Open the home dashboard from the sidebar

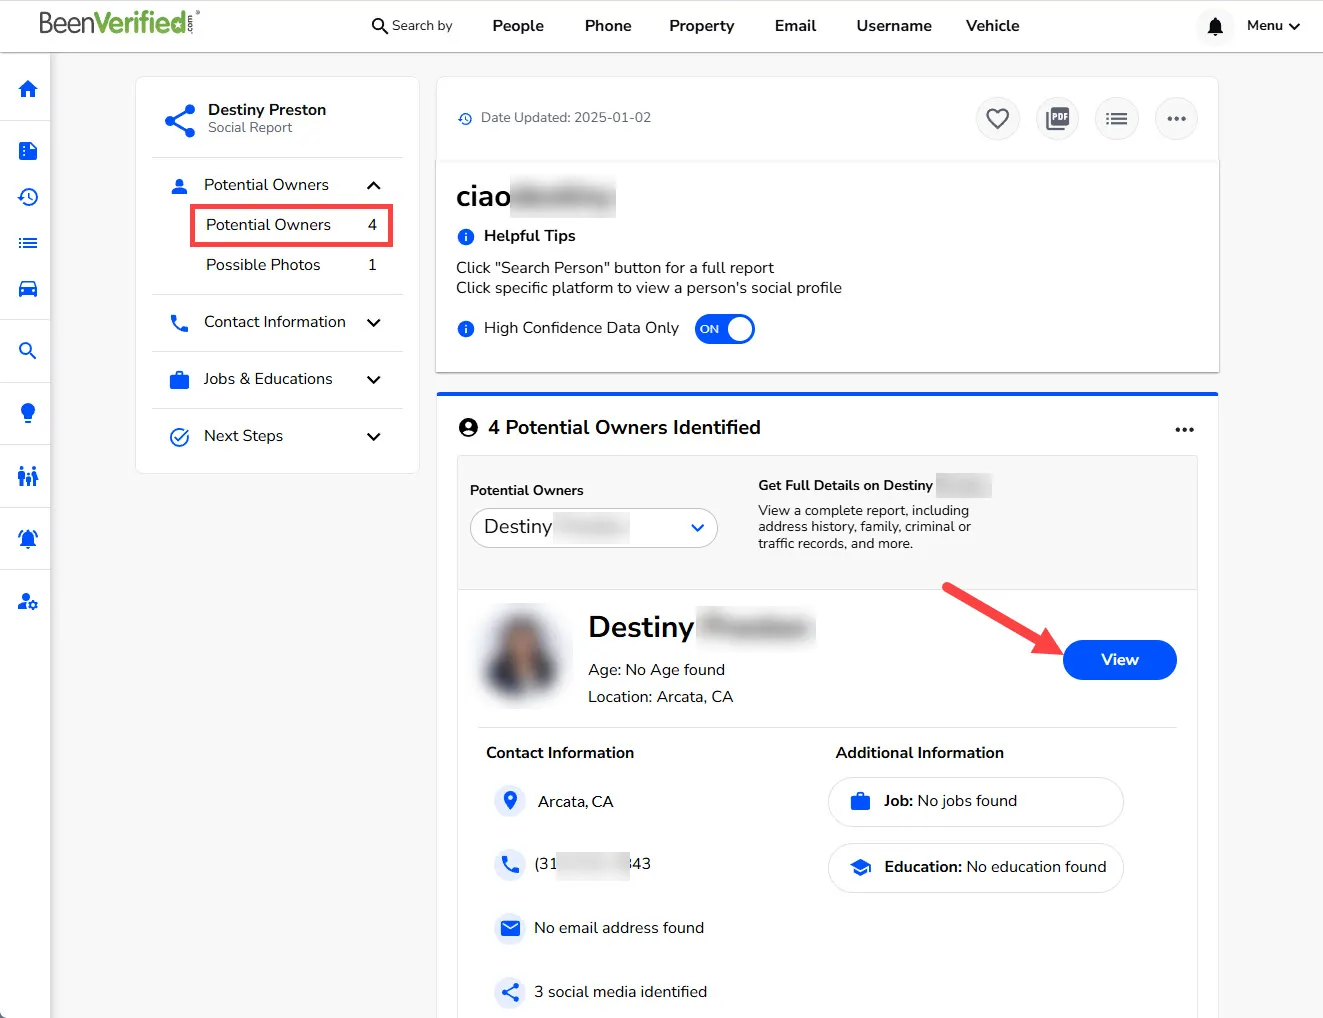(25, 89)
